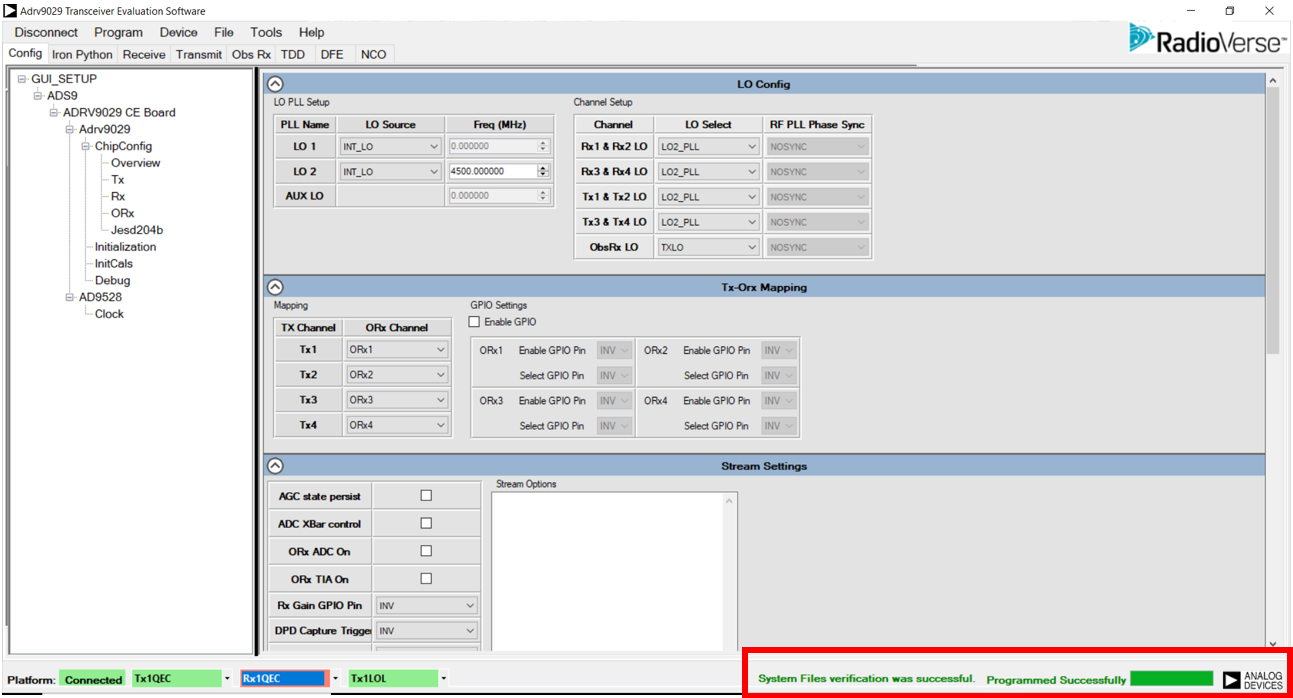
Task: Collapse the ChipConfig tree node
Action: [x=86, y=146]
